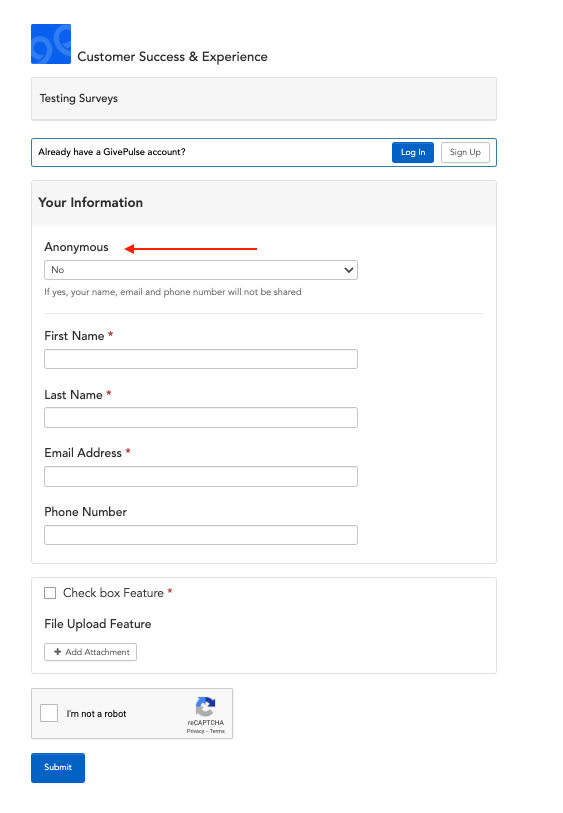Click the Log In button
The width and height of the screenshot is (563, 813).
point(413,152)
